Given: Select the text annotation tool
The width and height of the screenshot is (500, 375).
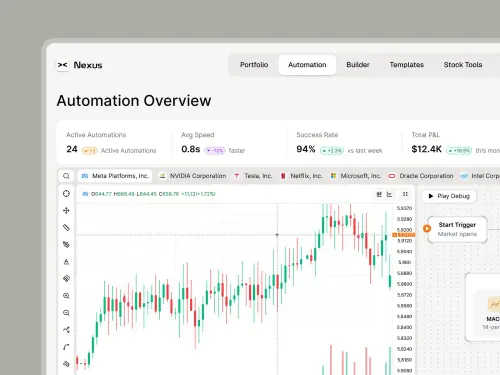Looking at the screenshot, I should coord(66,262).
